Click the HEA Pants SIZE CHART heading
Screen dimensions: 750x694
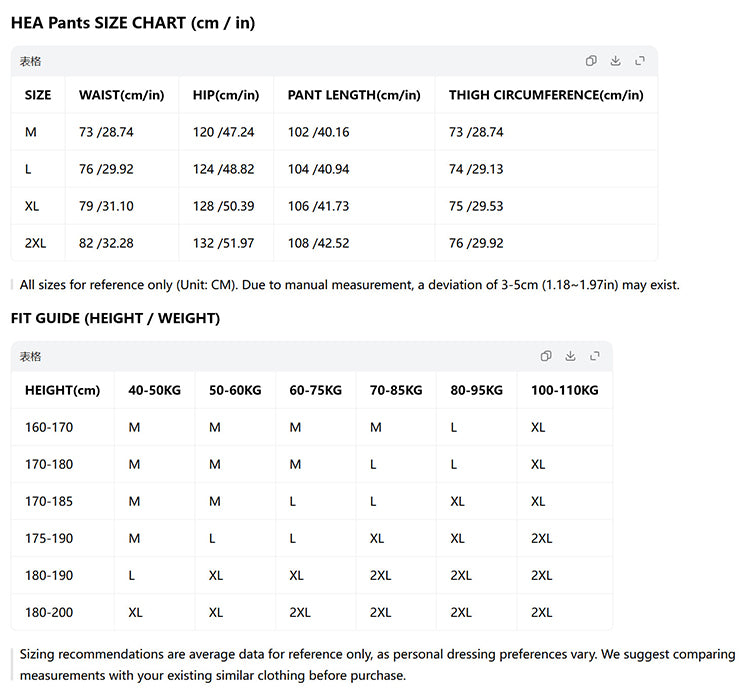pos(133,23)
